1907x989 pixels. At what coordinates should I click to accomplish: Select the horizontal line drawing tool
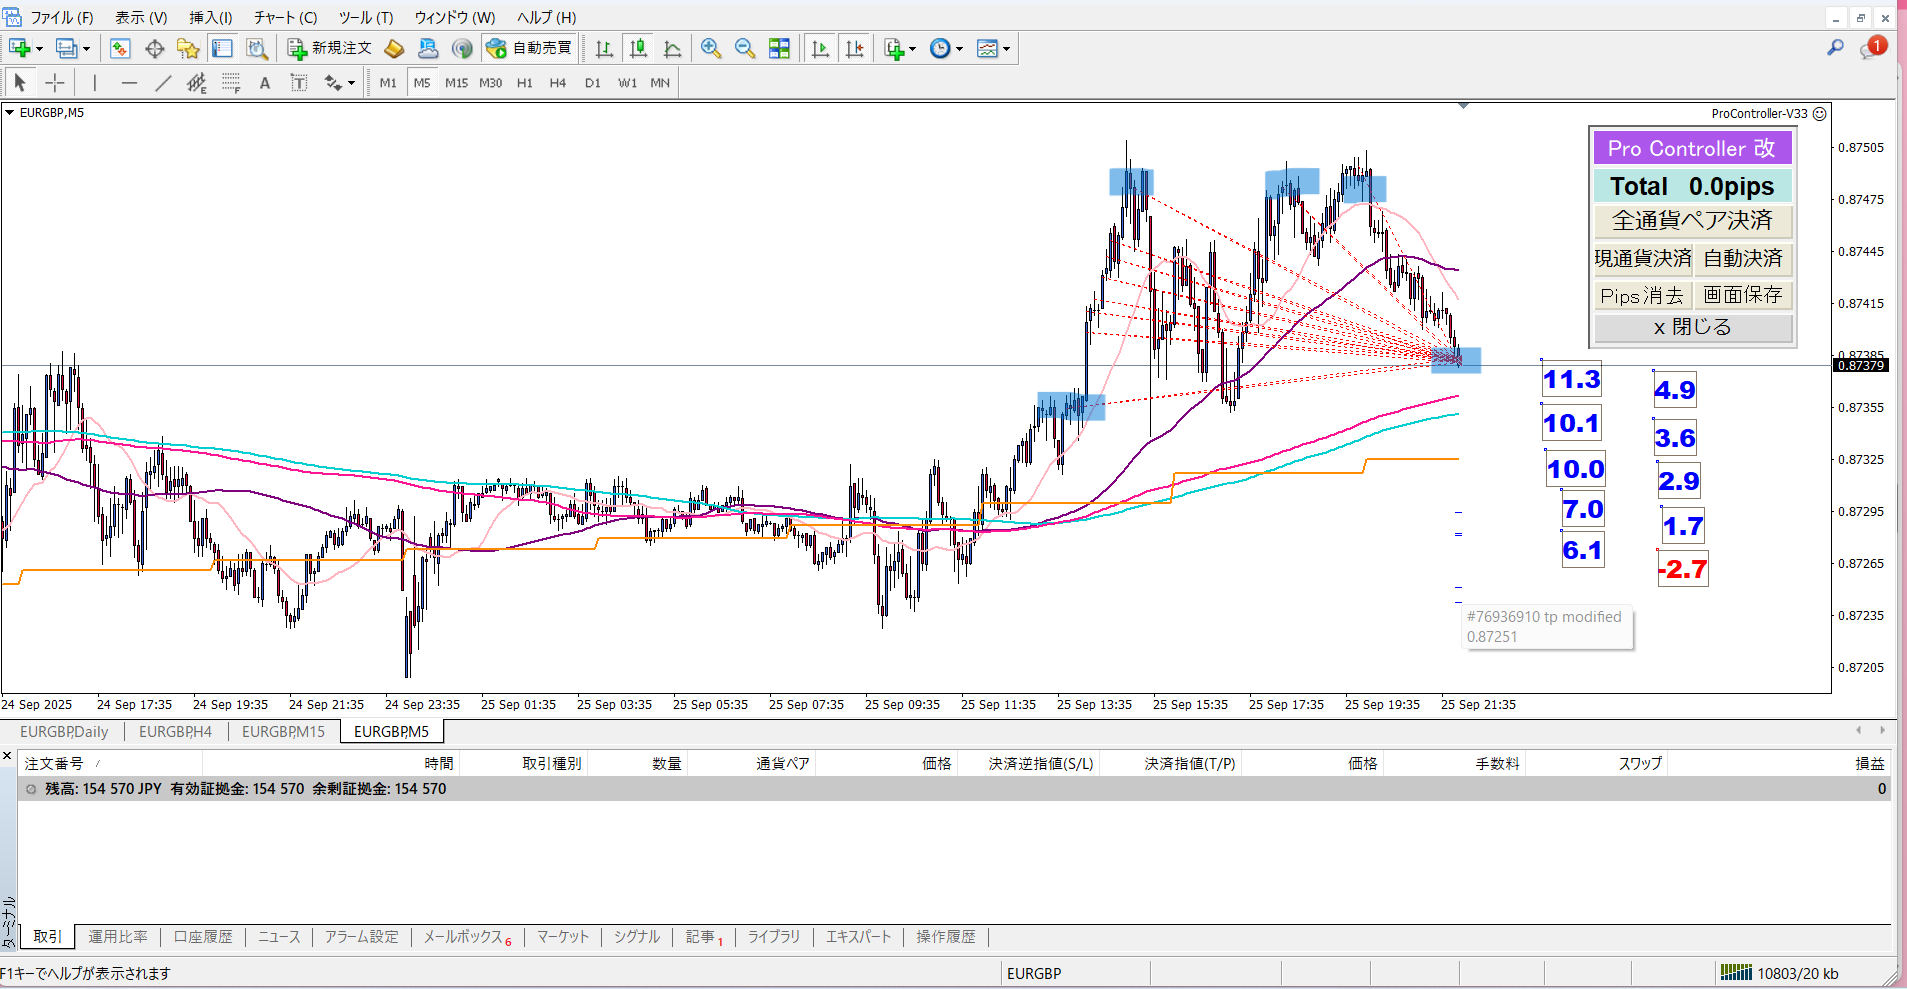pyautogui.click(x=129, y=83)
